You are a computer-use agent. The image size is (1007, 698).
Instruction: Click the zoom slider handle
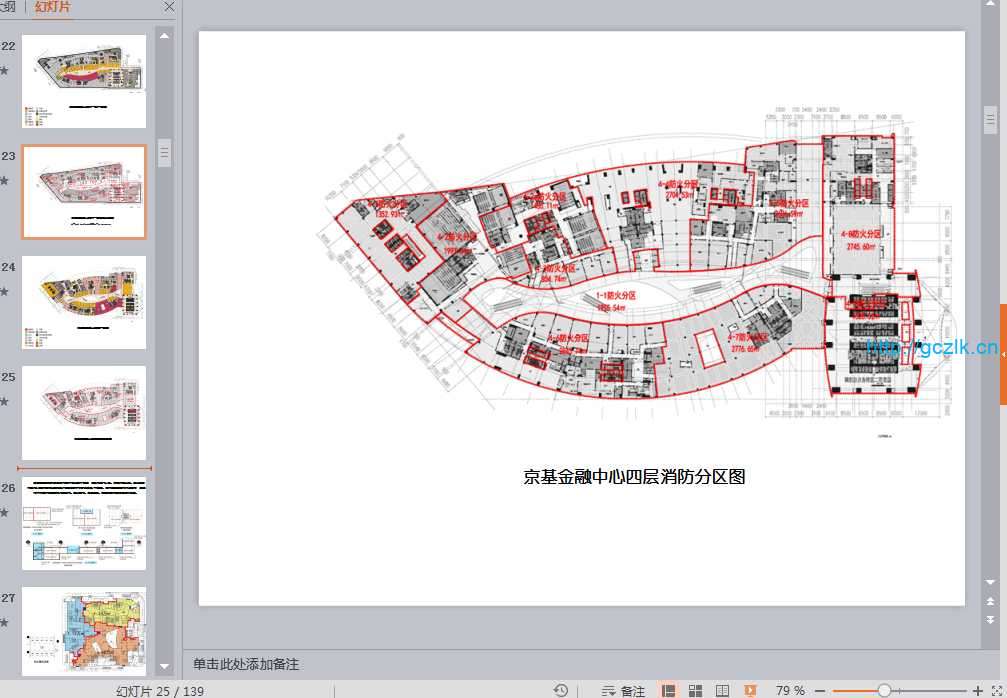(x=884, y=691)
